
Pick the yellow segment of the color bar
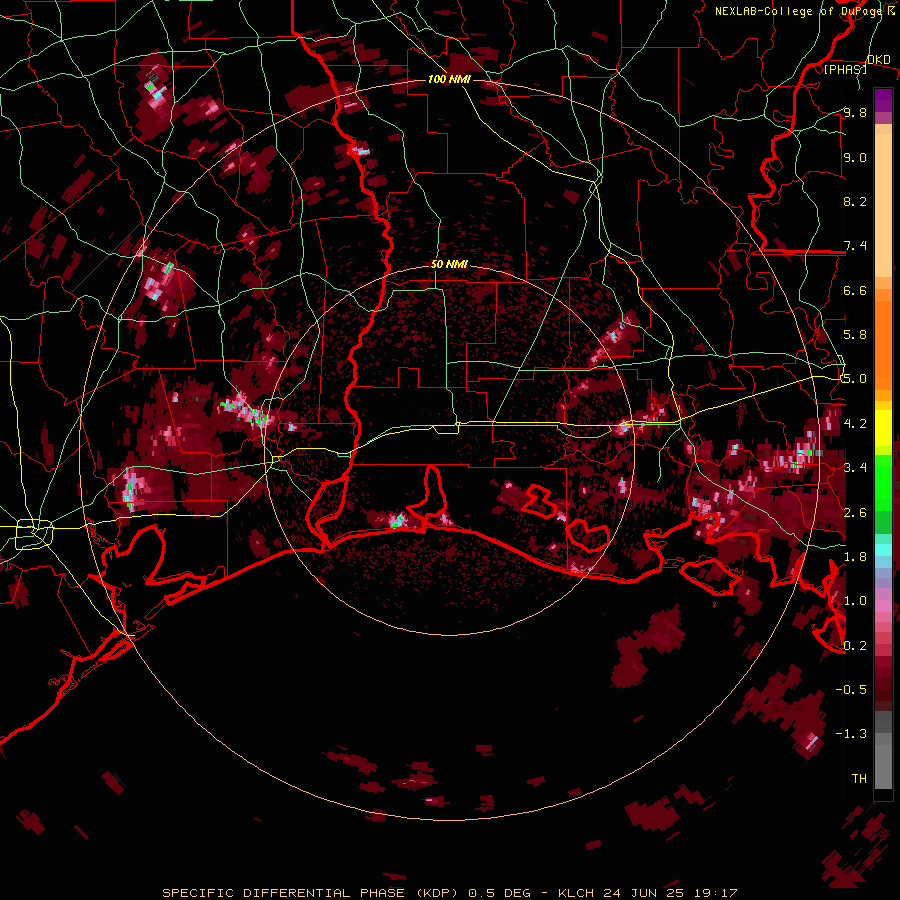point(883,428)
